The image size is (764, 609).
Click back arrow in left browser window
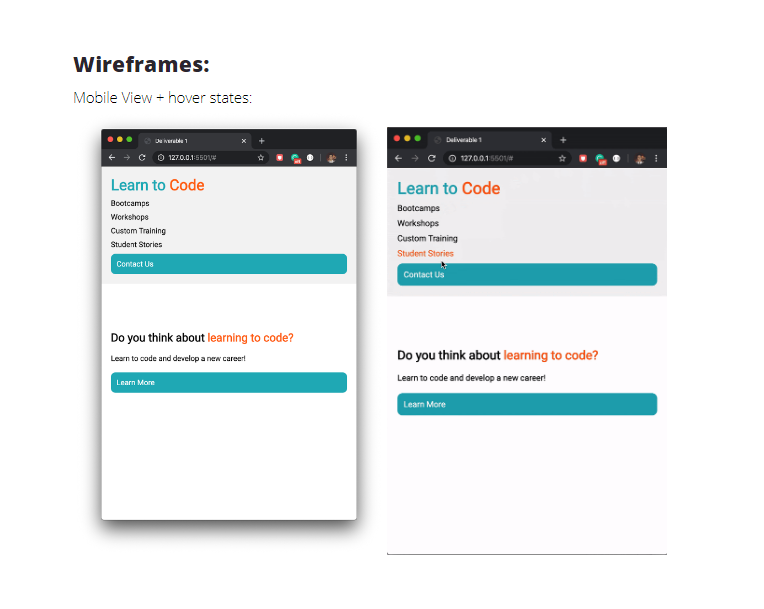(112, 157)
